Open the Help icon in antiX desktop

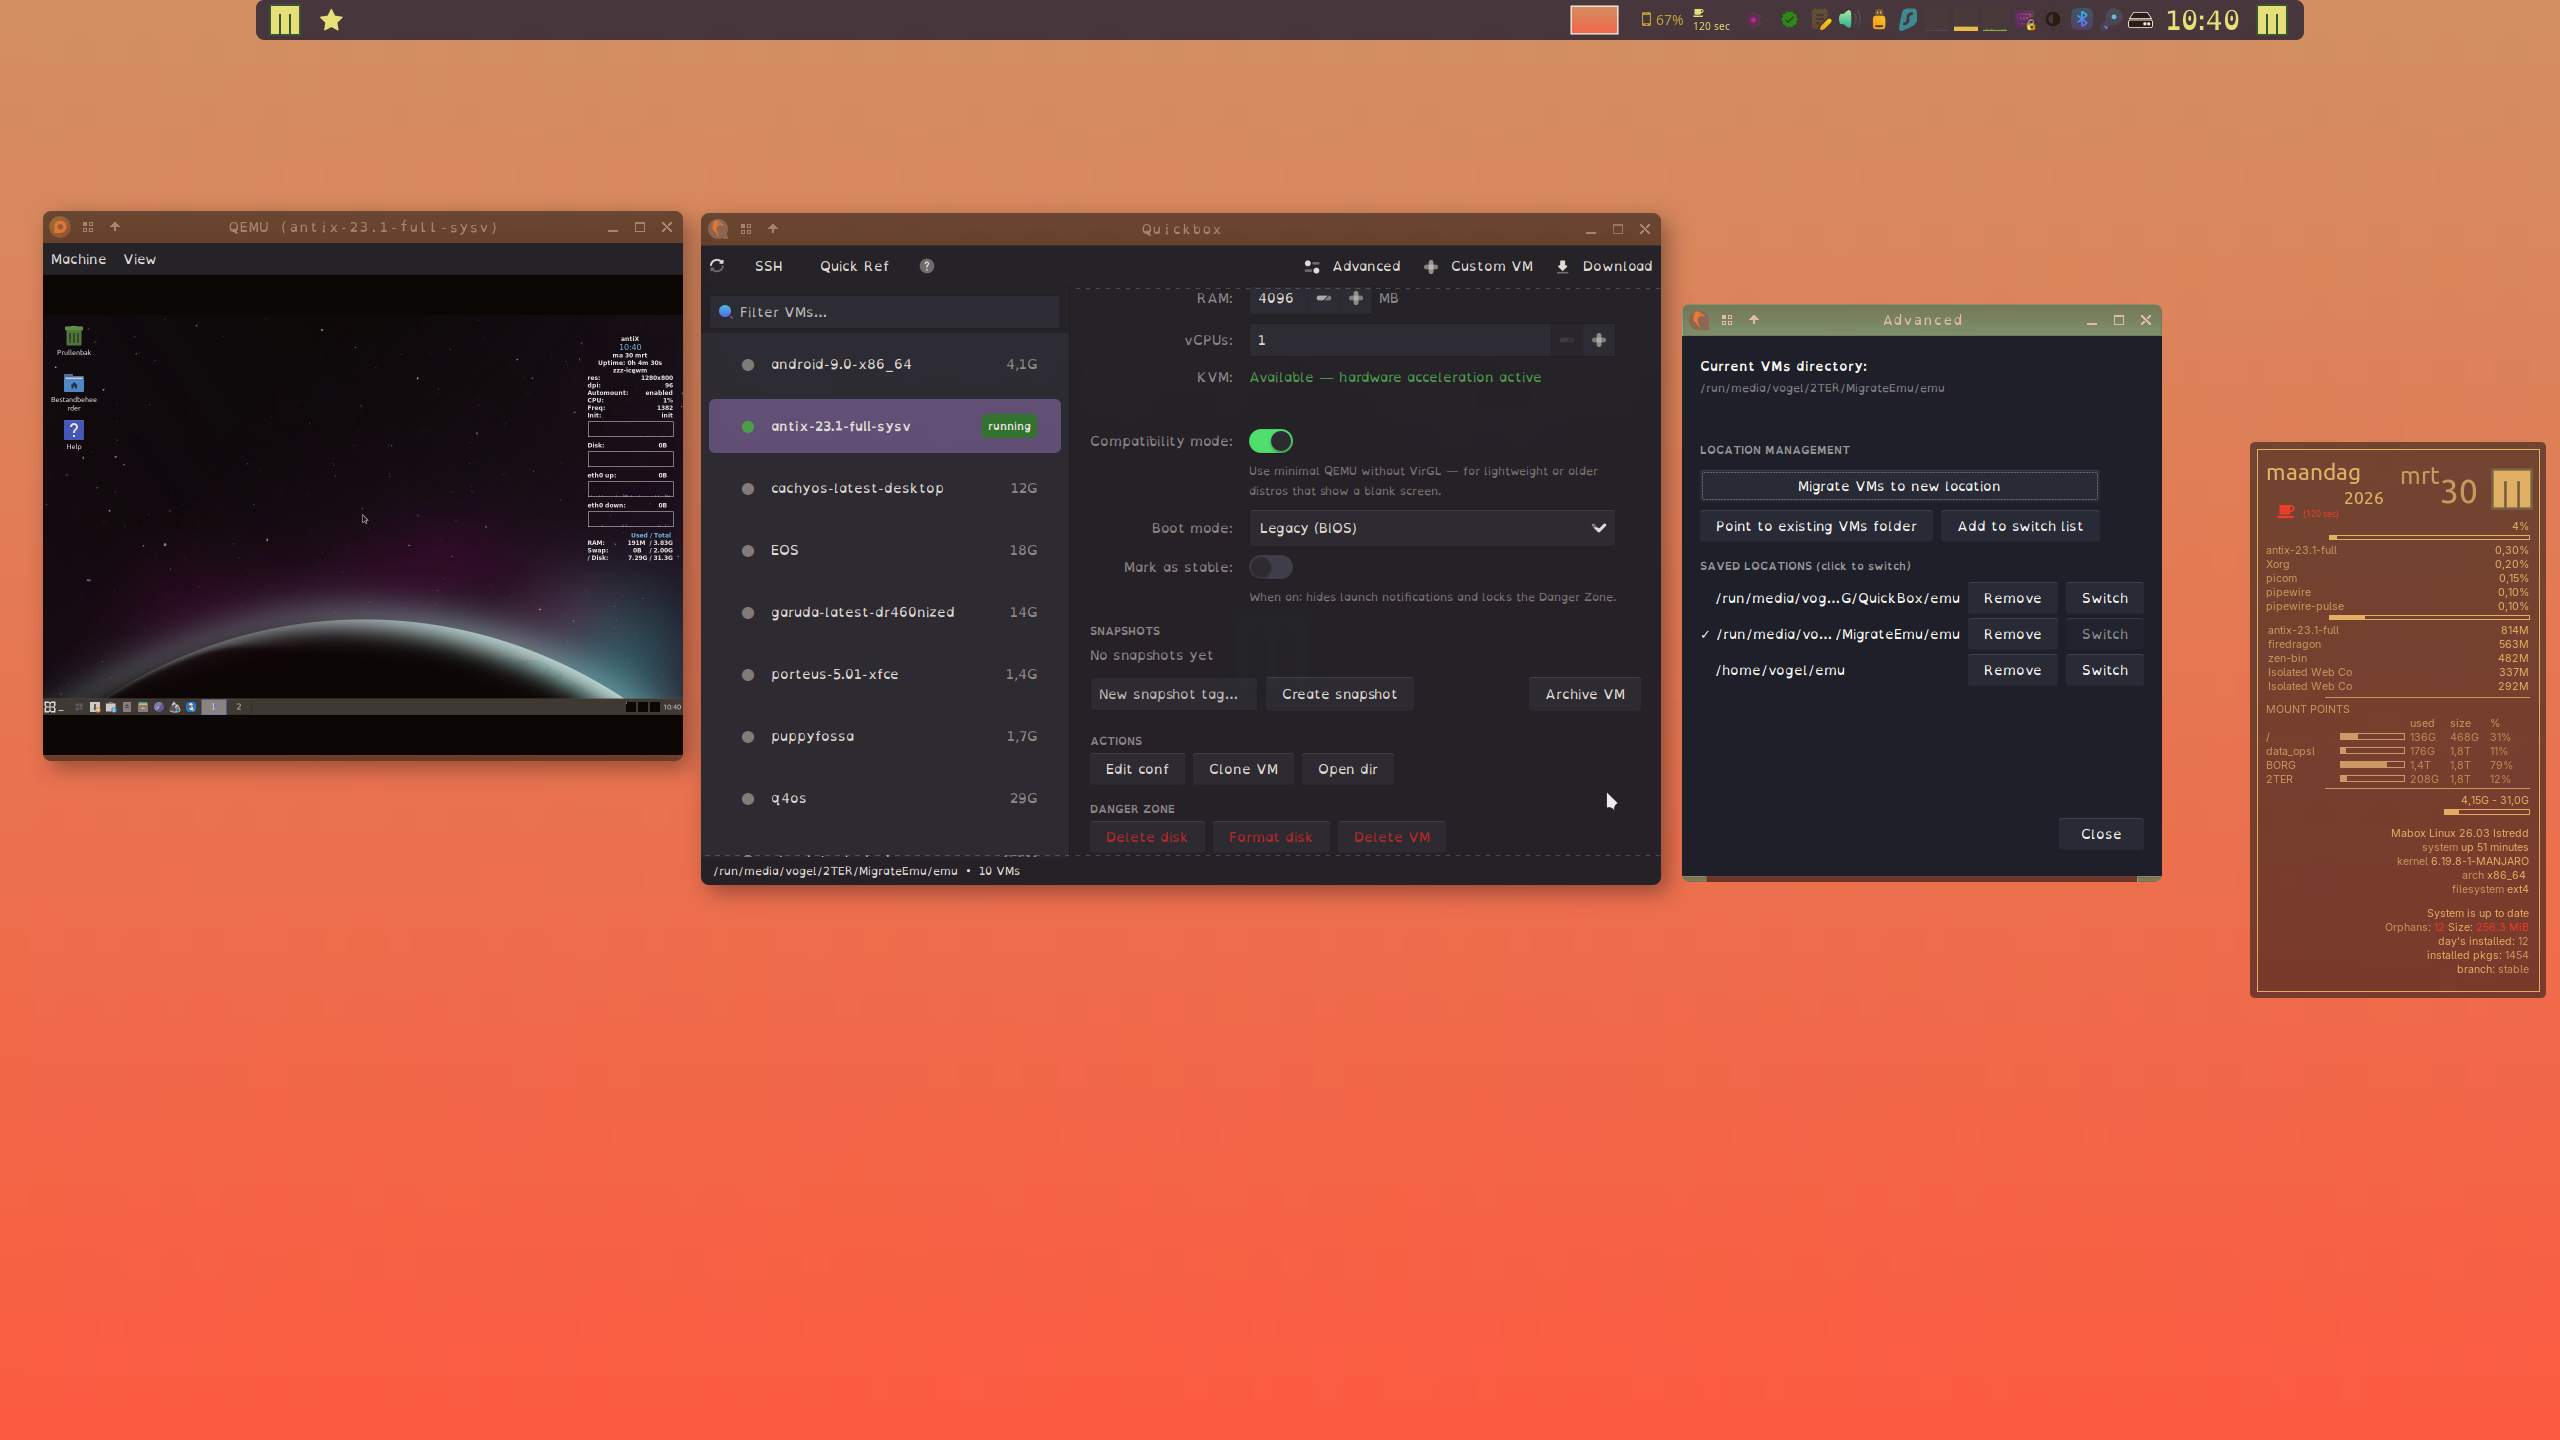point(73,431)
